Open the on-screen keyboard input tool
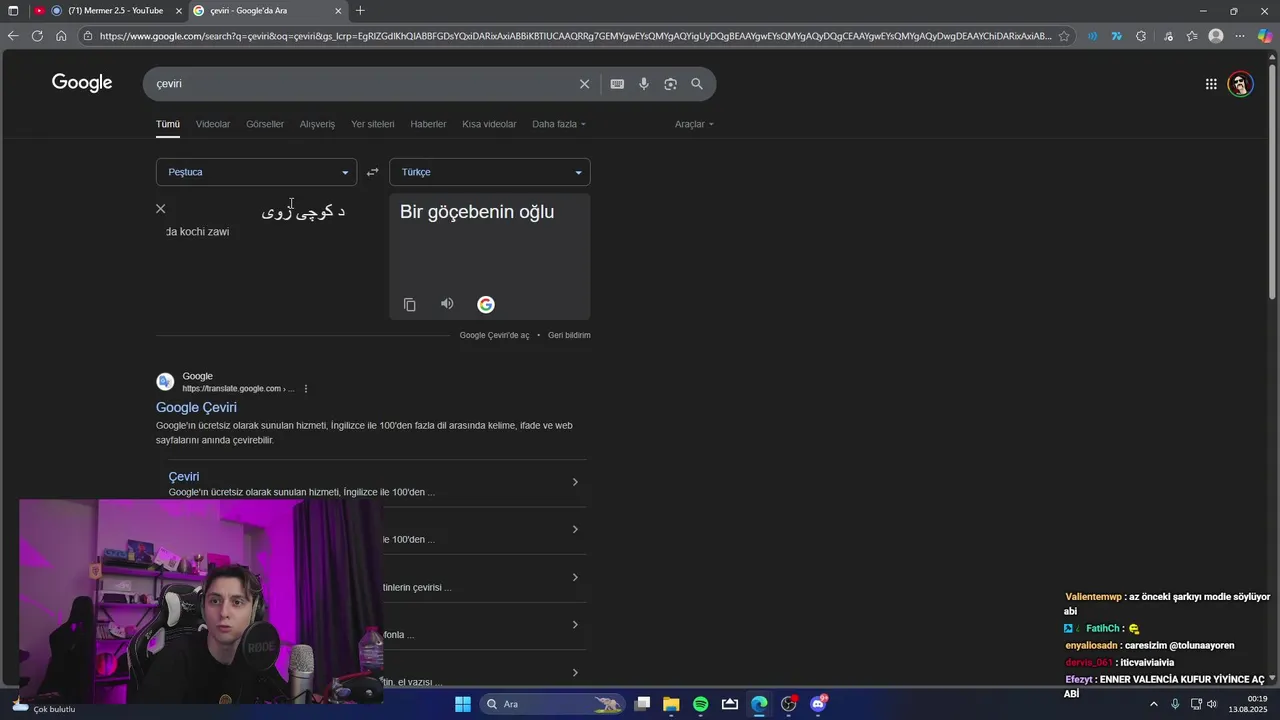Screen dimensions: 1280x720 click(617, 84)
